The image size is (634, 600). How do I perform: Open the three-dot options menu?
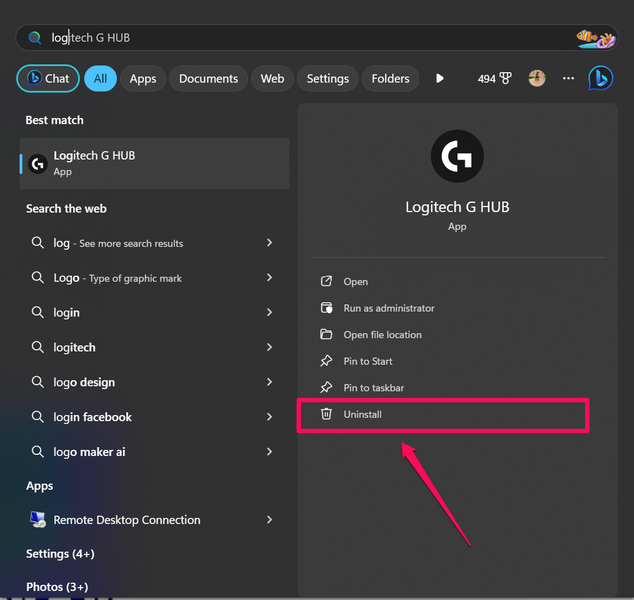pyautogui.click(x=568, y=78)
